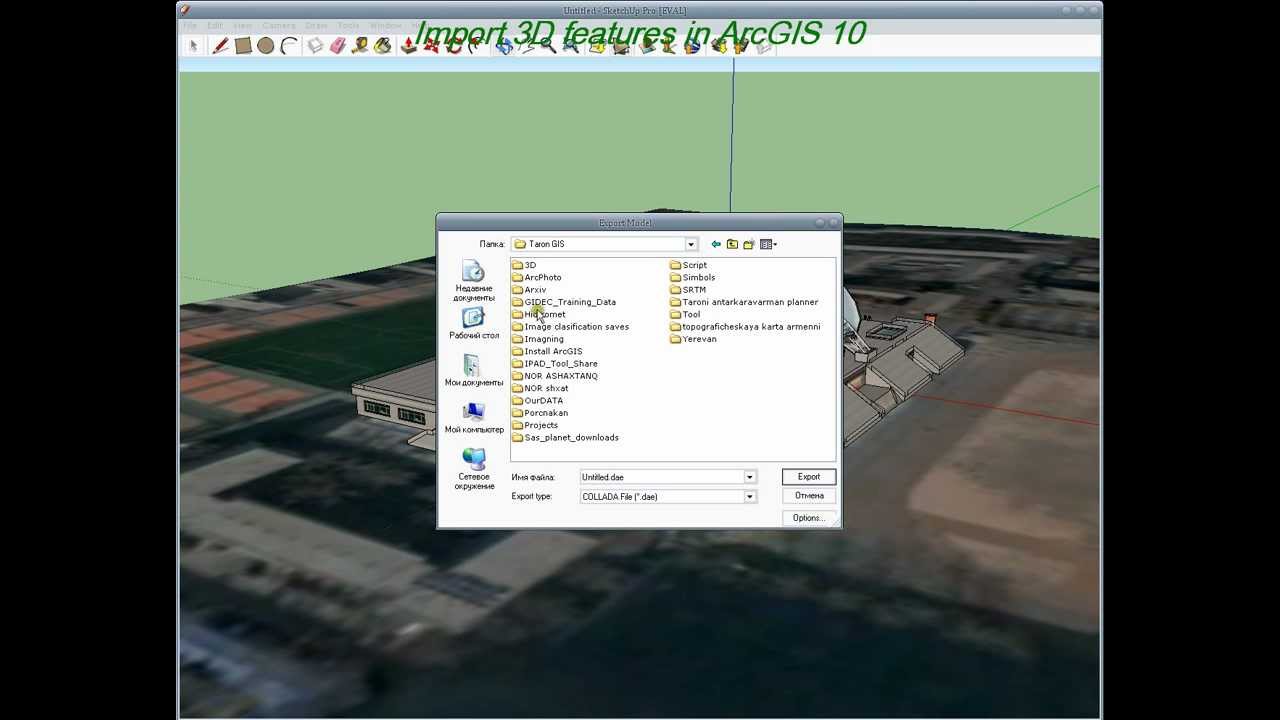1280x720 pixels.
Task: Select the Imagning folder
Action: [x=538, y=339]
